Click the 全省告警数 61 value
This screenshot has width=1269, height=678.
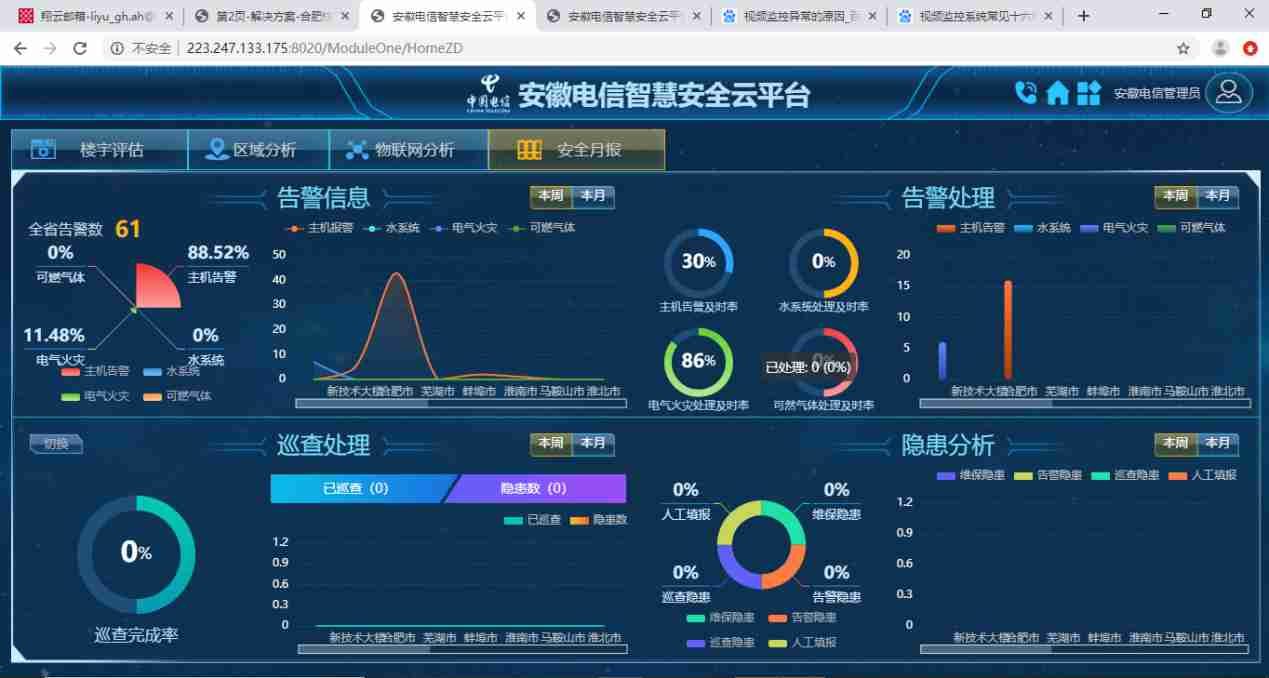pos(128,229)
